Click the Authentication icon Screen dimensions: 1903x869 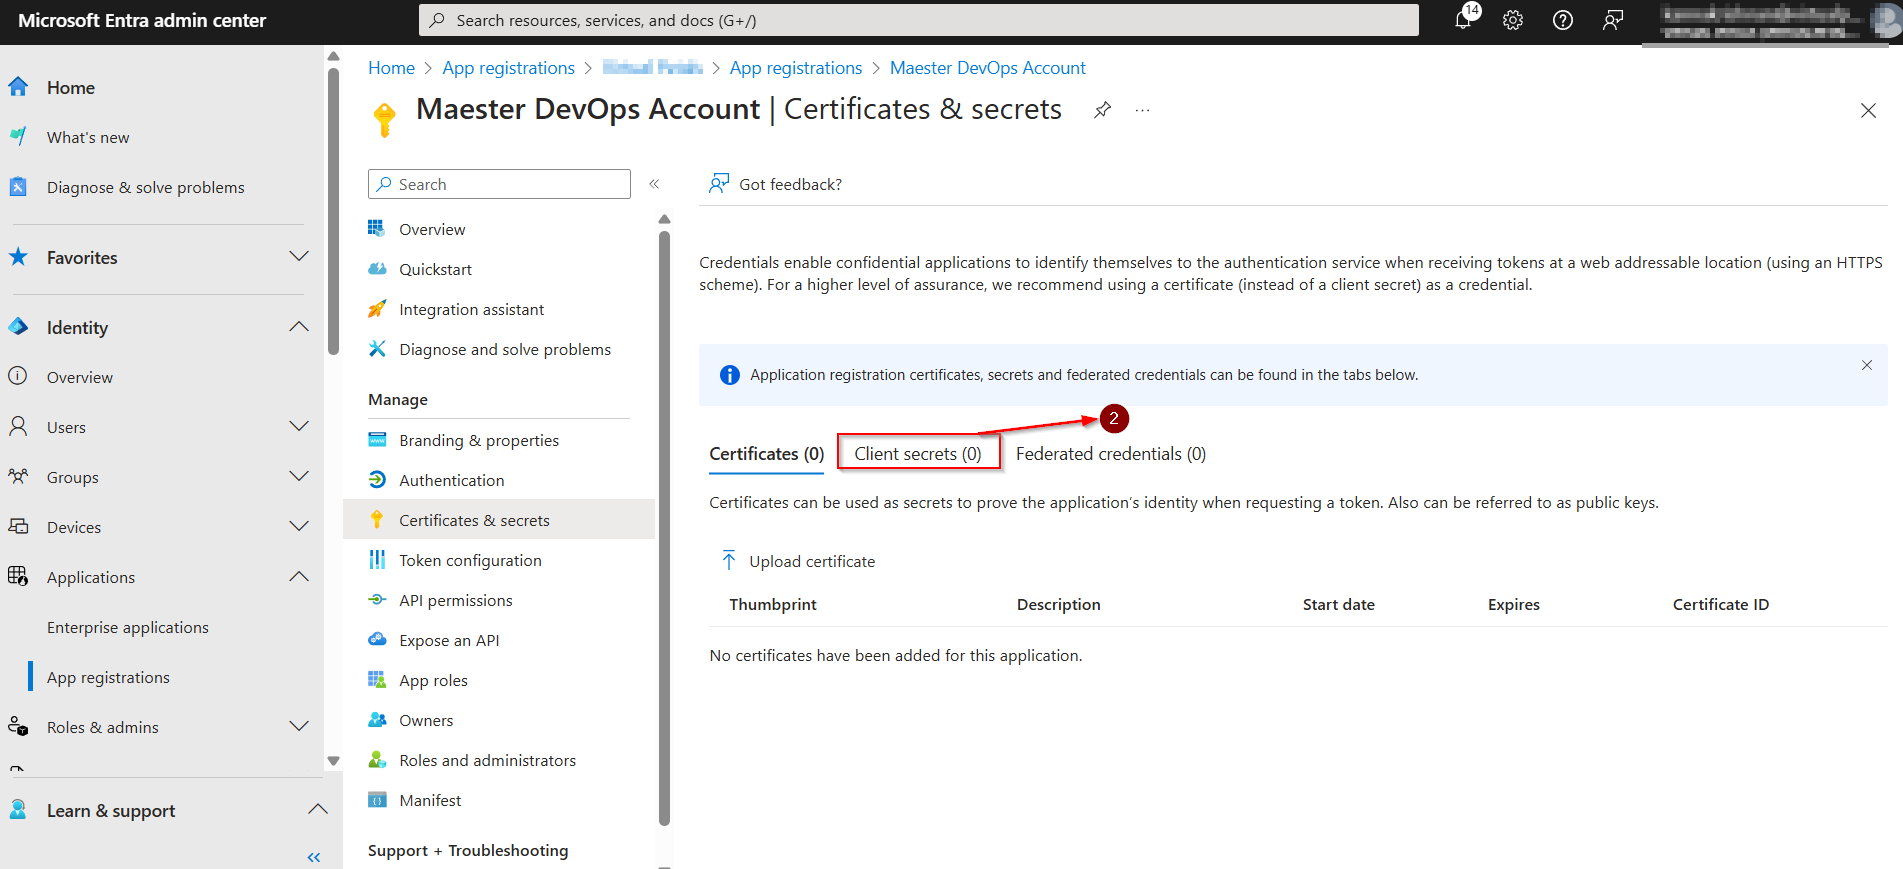(377, 480)
